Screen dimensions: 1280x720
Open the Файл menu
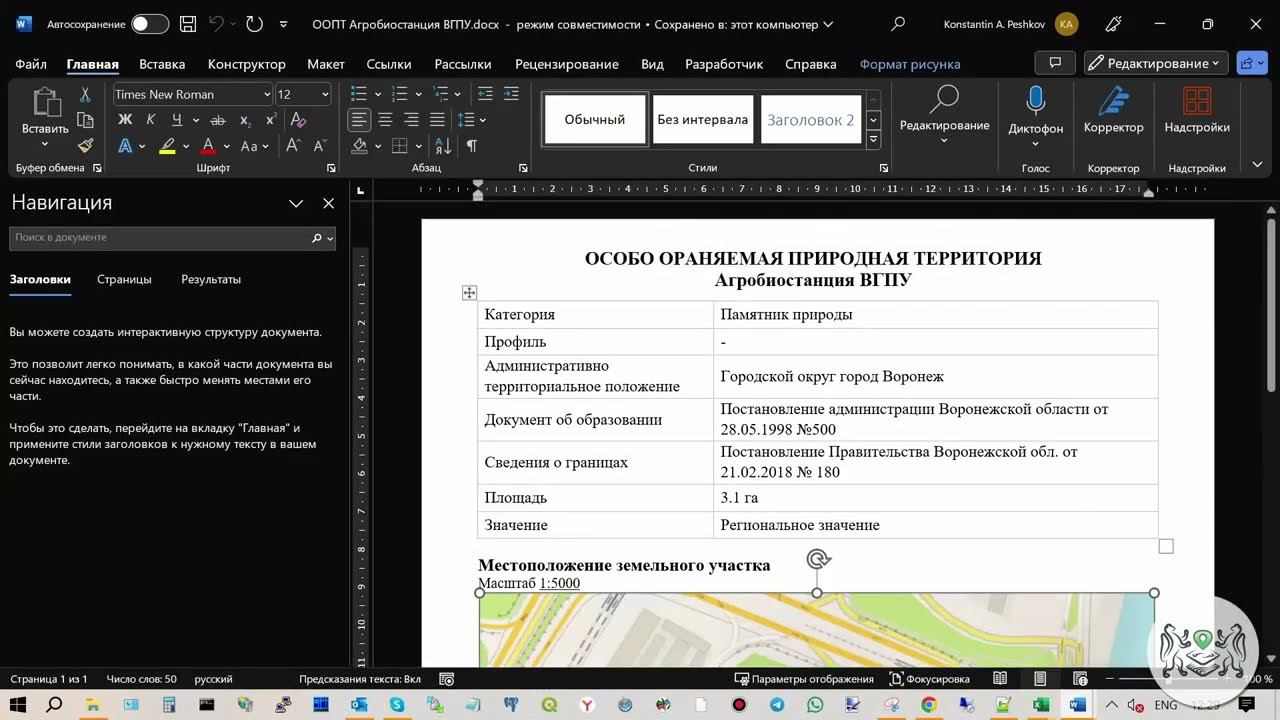click(31, 64)
